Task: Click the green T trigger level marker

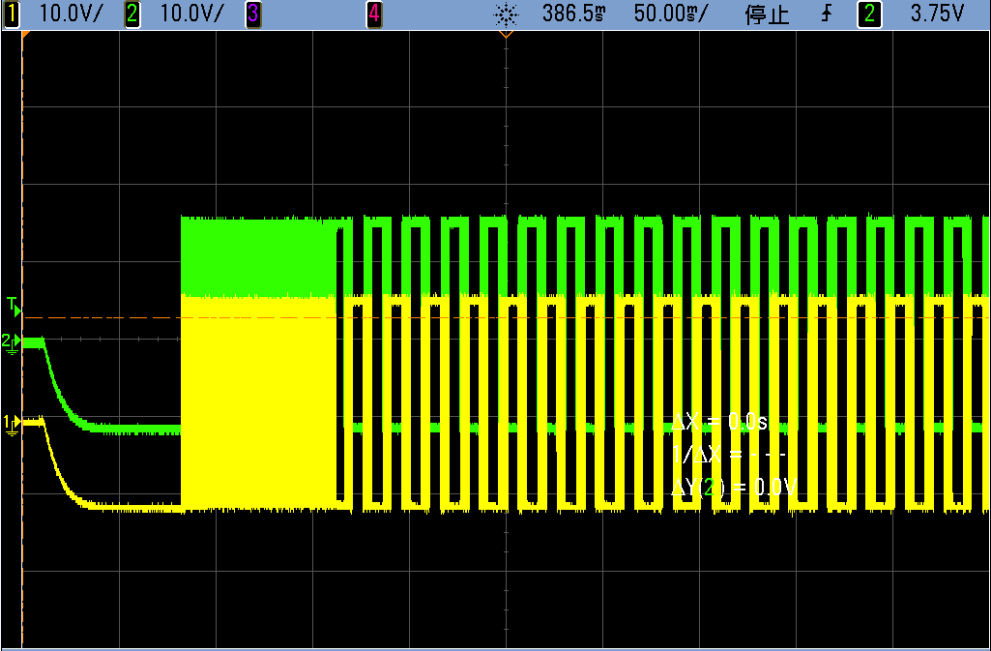Action: tap(13, 303)
